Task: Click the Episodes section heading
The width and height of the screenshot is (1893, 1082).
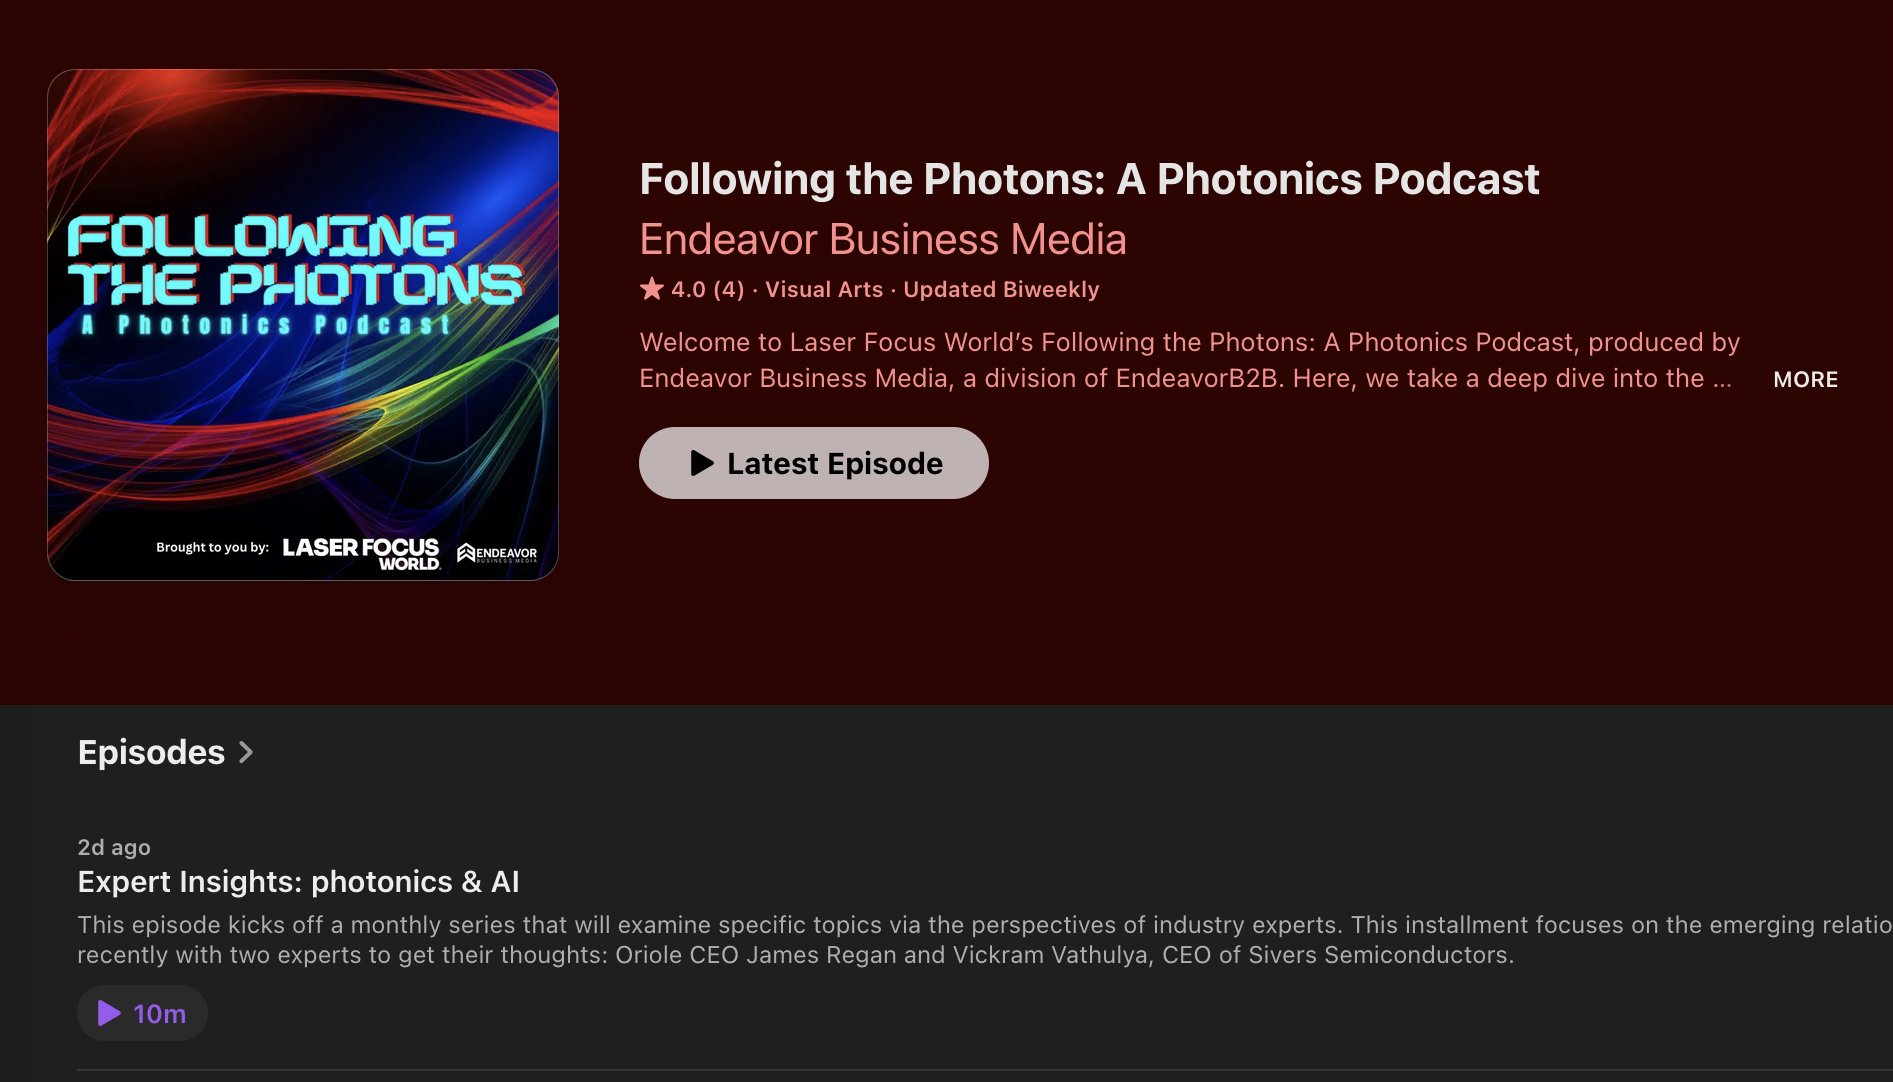Action: point(151,752)
